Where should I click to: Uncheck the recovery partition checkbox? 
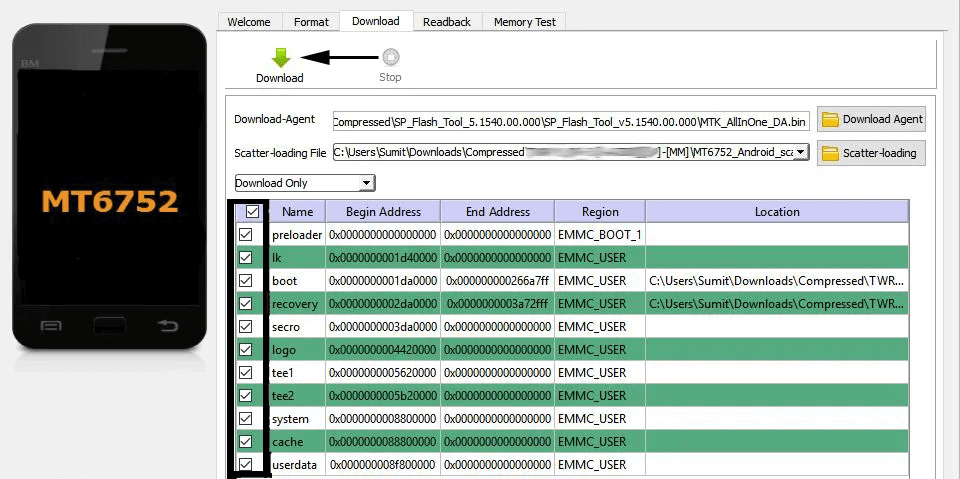coord(245,304)
